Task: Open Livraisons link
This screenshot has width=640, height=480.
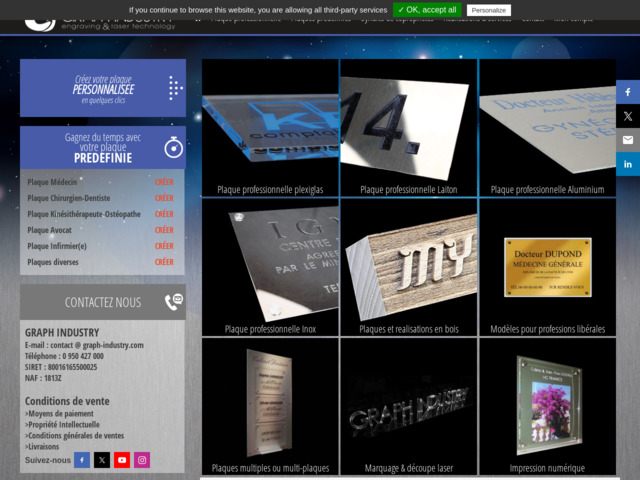Action: coord(42,447)
